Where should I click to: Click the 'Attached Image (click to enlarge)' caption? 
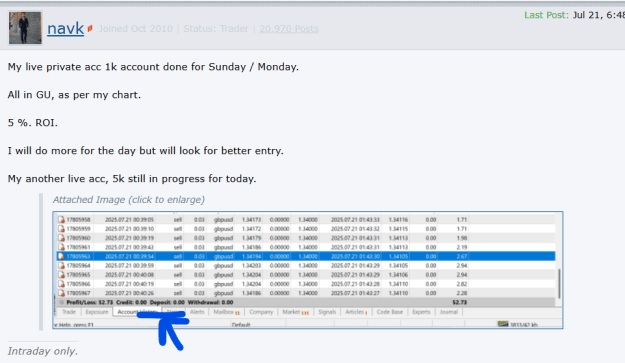pos(129,200)
